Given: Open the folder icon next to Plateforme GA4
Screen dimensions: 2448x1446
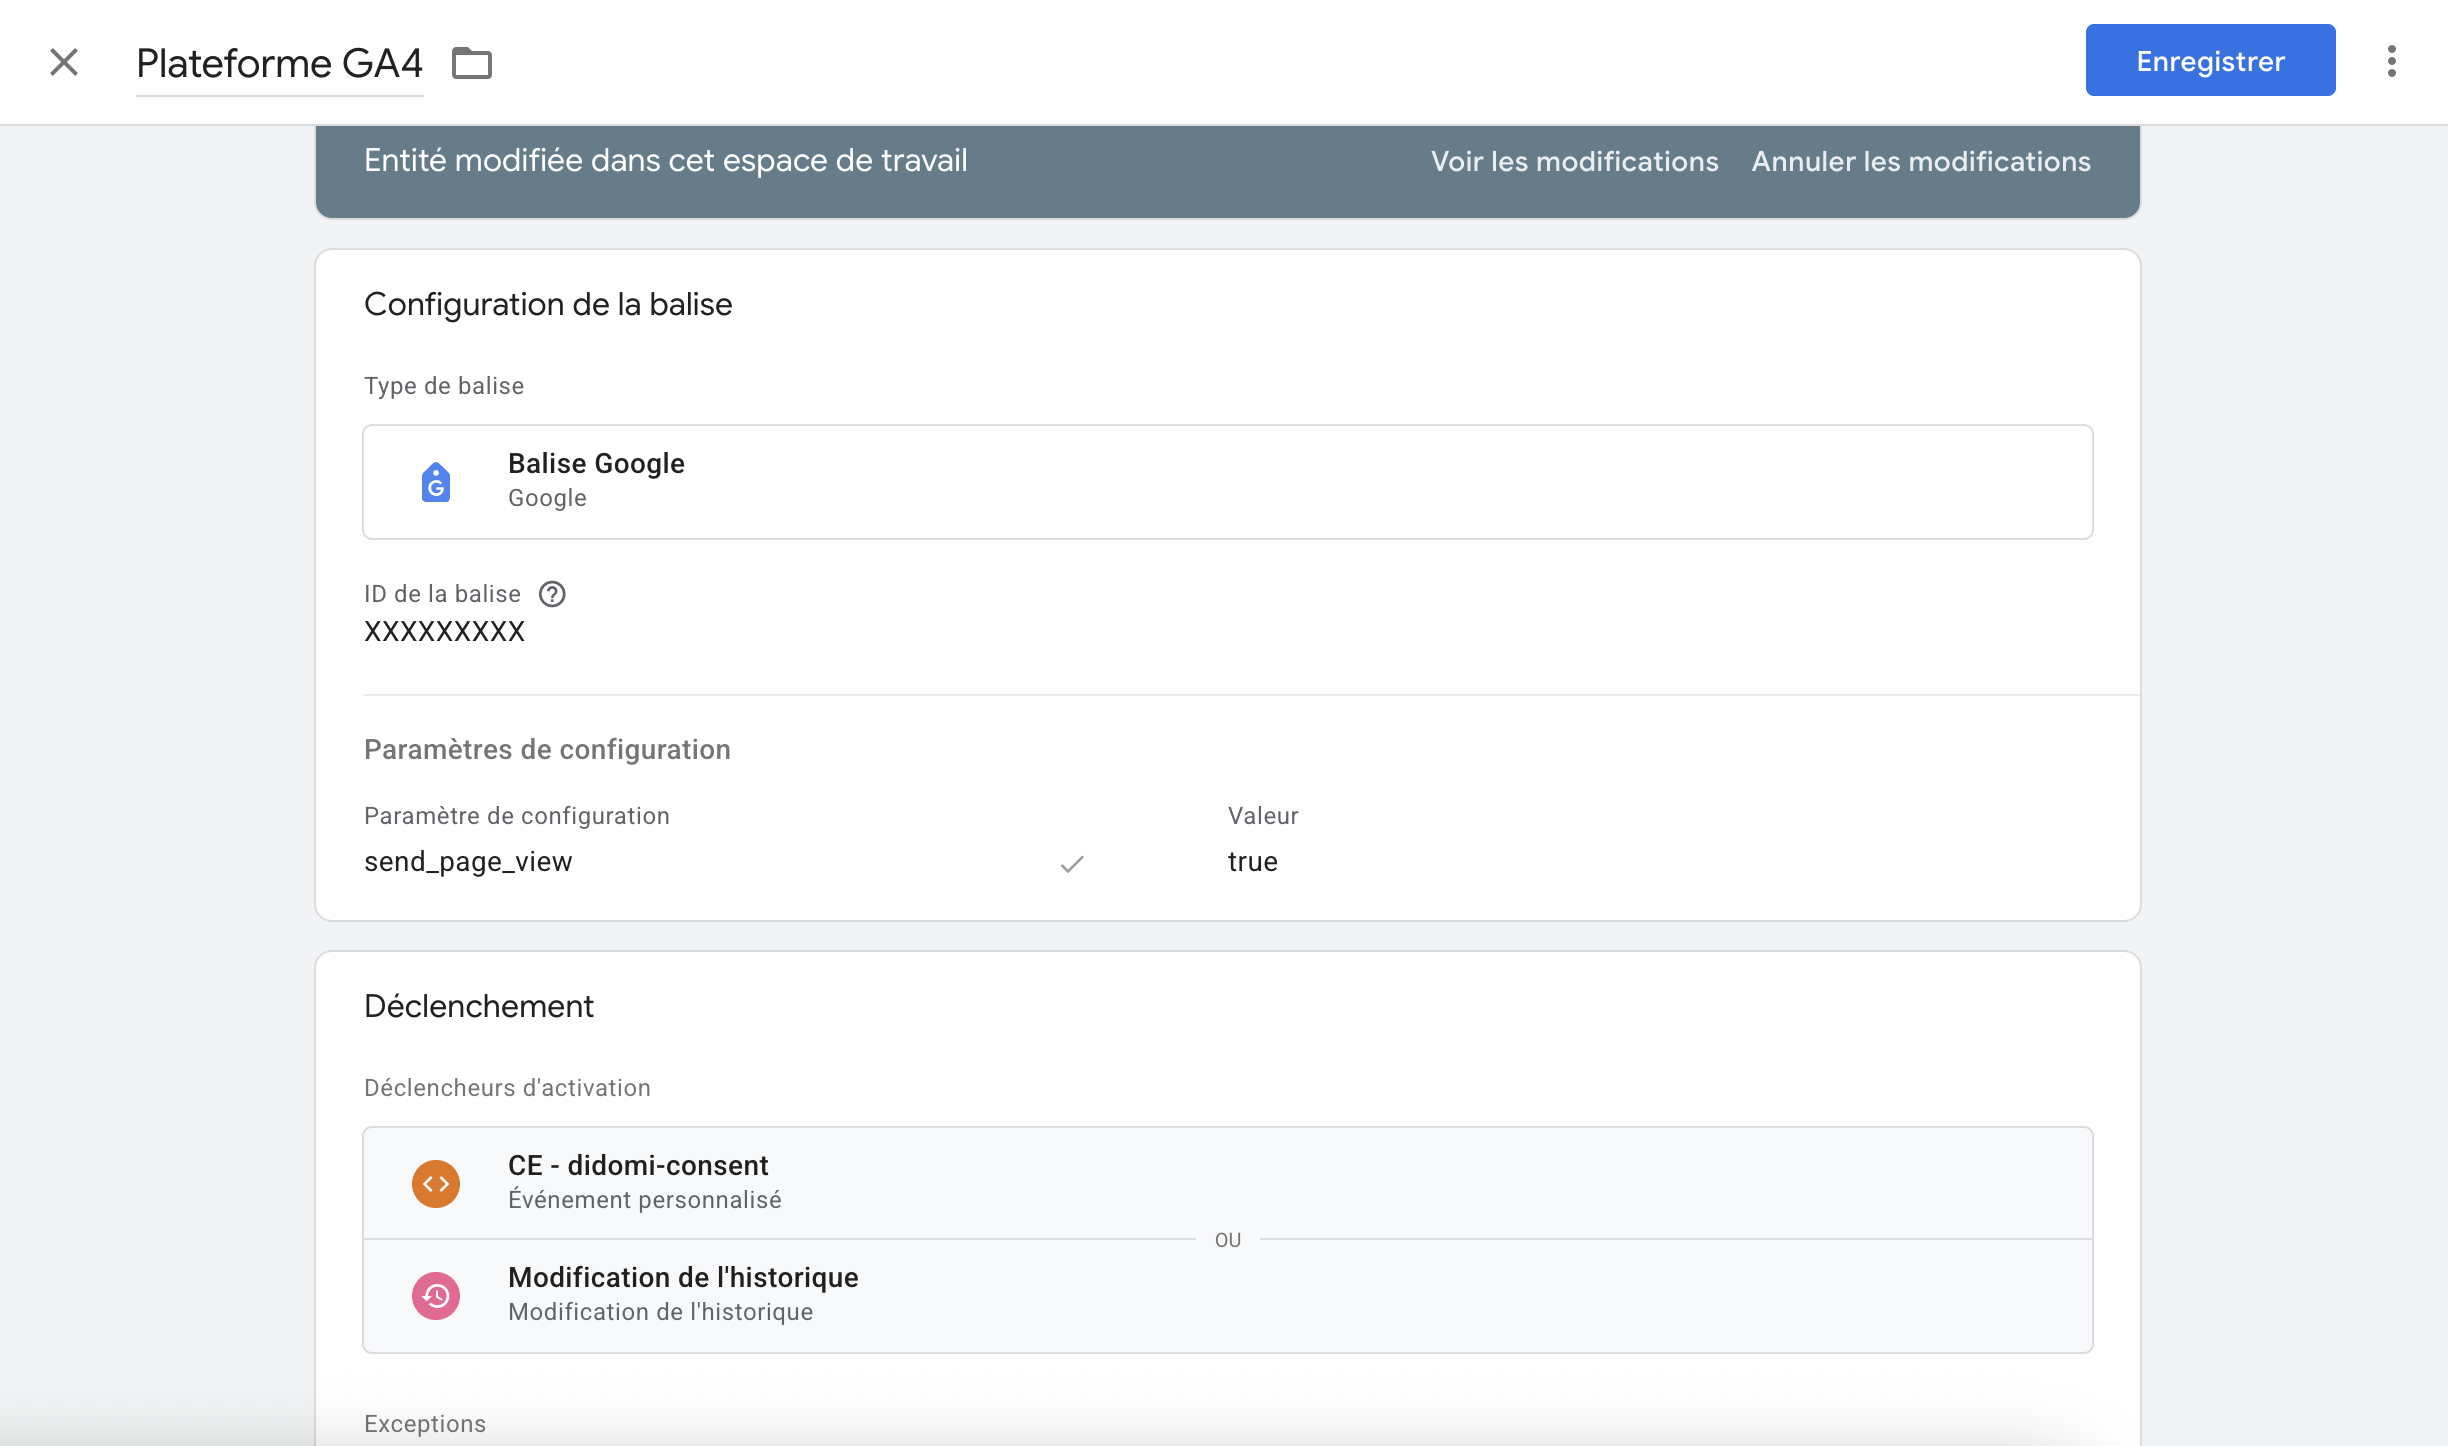Looking at the screenshot, I should point(472,63).
